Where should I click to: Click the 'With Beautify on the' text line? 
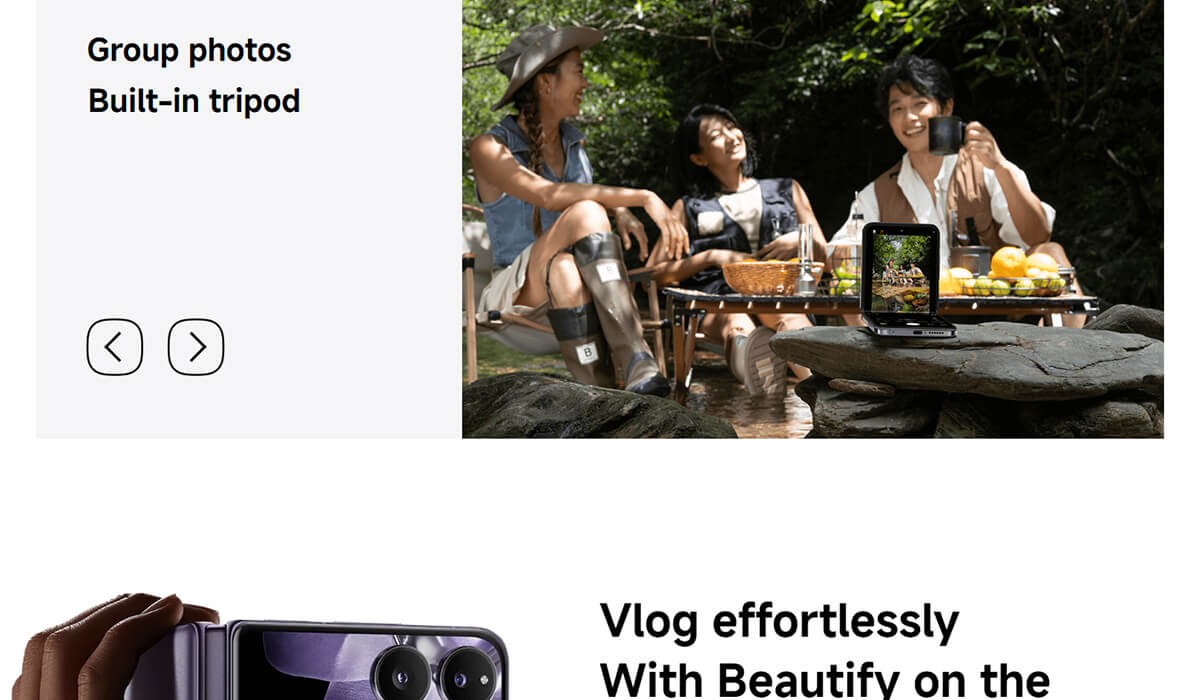coord(824,678)
